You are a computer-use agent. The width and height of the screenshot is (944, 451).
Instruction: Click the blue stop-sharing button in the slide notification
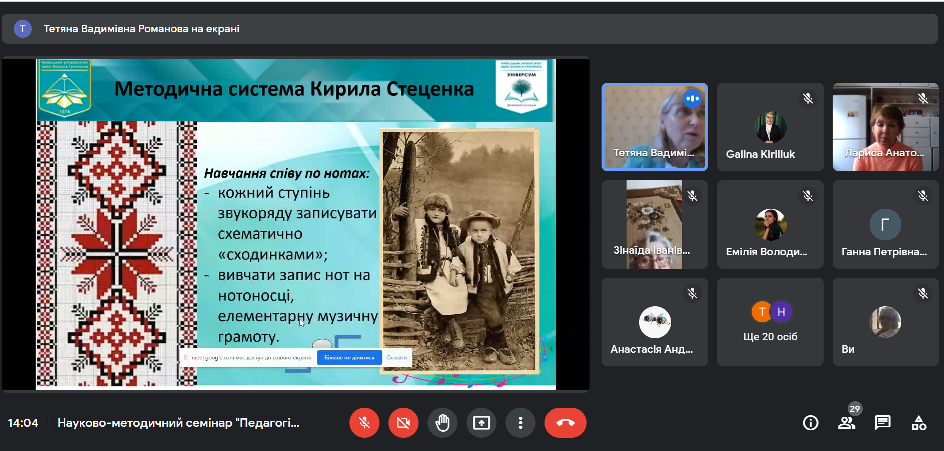point(350,357)
